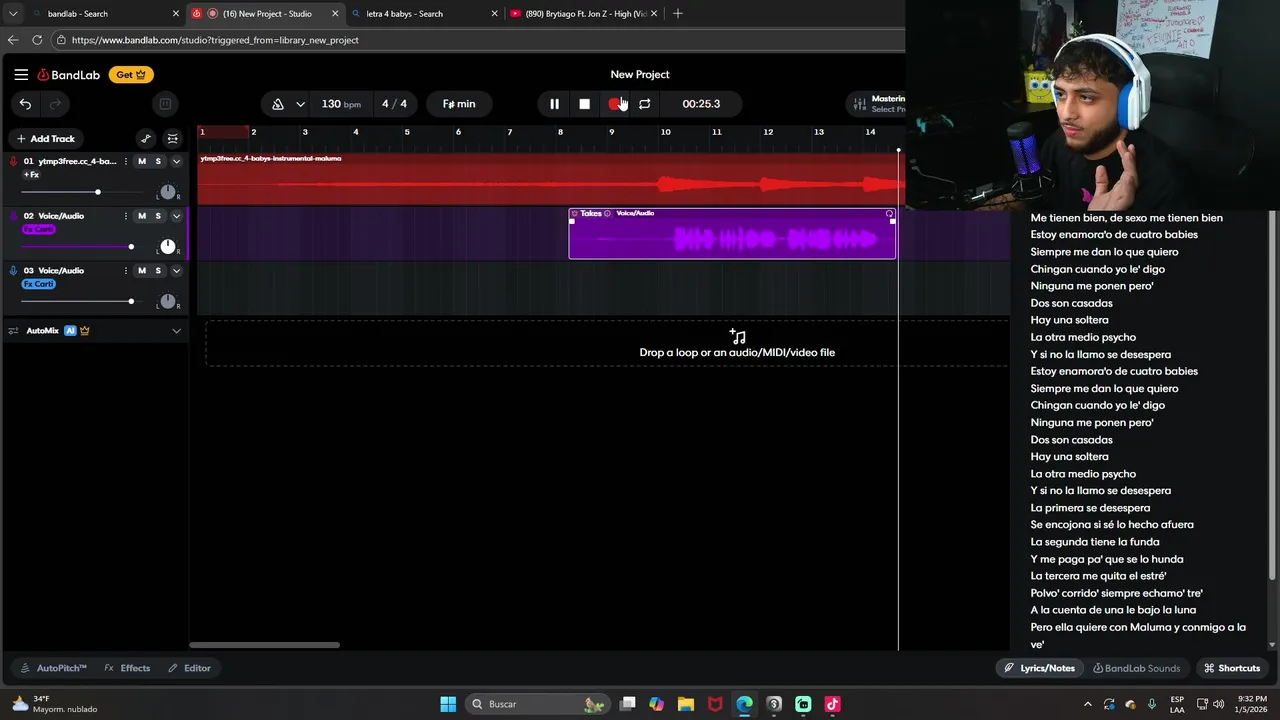Click the taskbar Buscar search box
1280x720 pixels.
coord(539,704)
